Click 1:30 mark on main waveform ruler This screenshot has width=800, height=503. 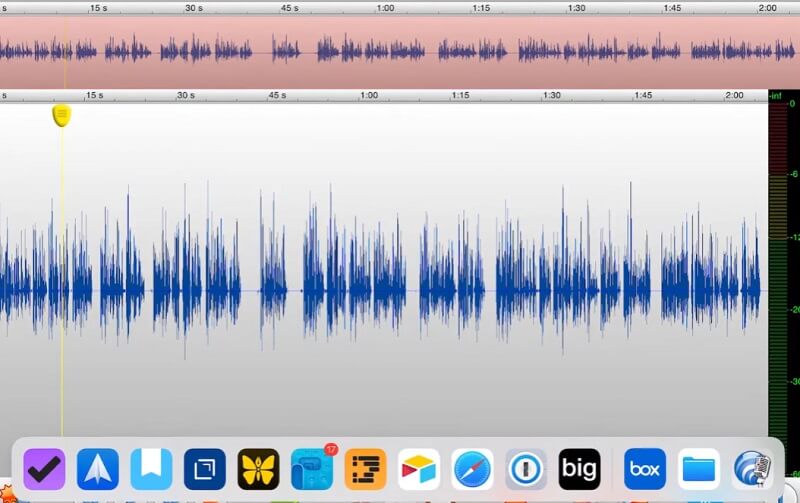552,95
